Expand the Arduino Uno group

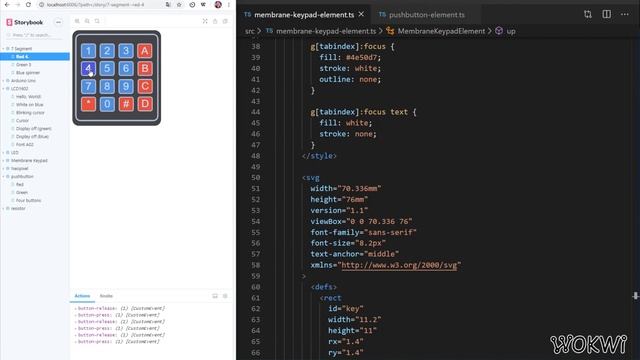point(23,81)
